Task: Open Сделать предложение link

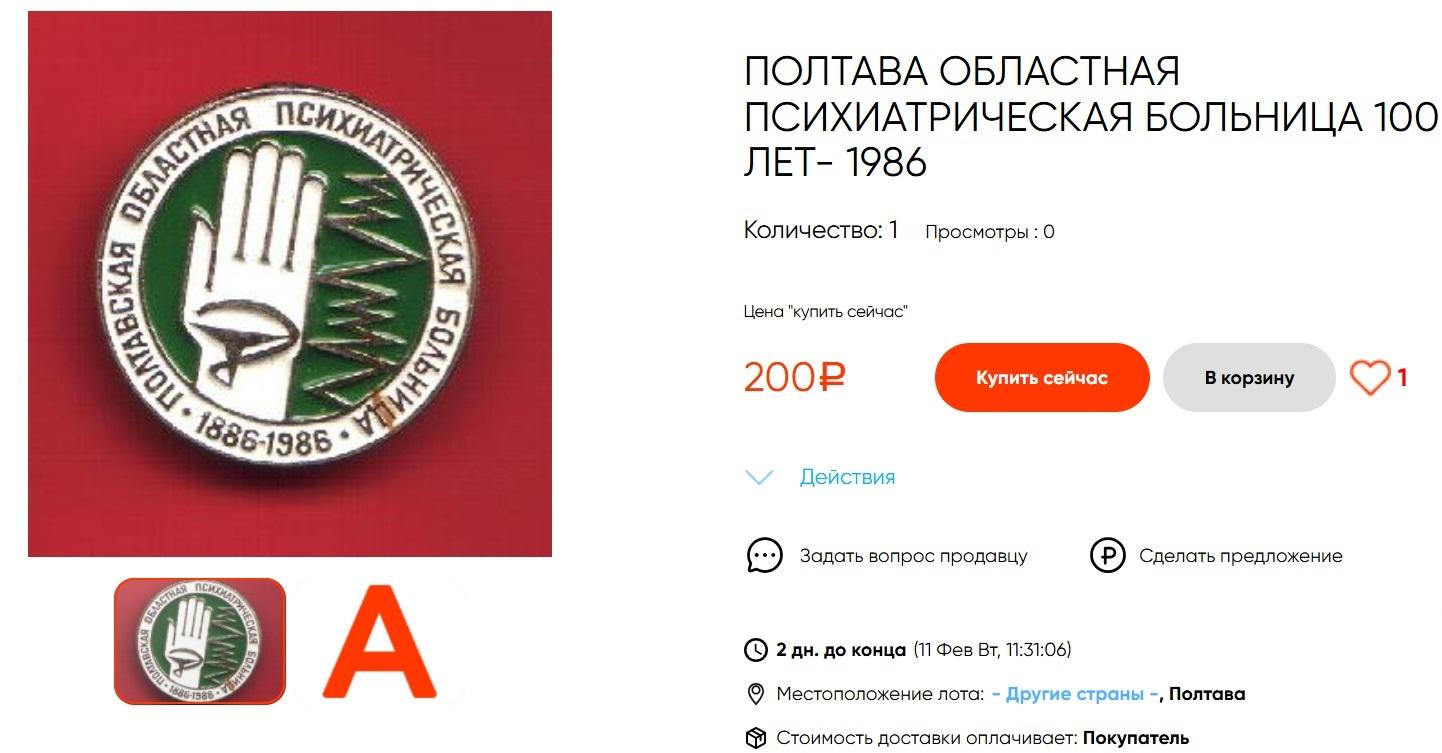Action: [1241, 556]
